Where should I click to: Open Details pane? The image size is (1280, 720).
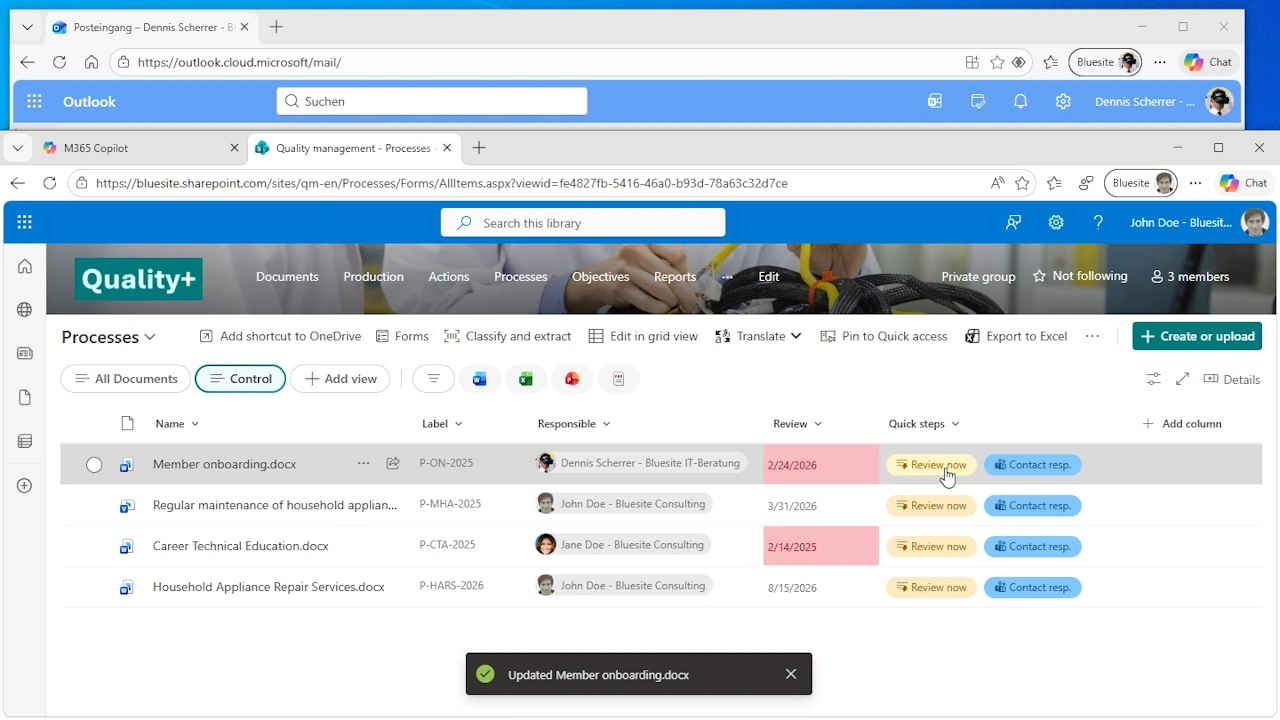(1232, 379)
